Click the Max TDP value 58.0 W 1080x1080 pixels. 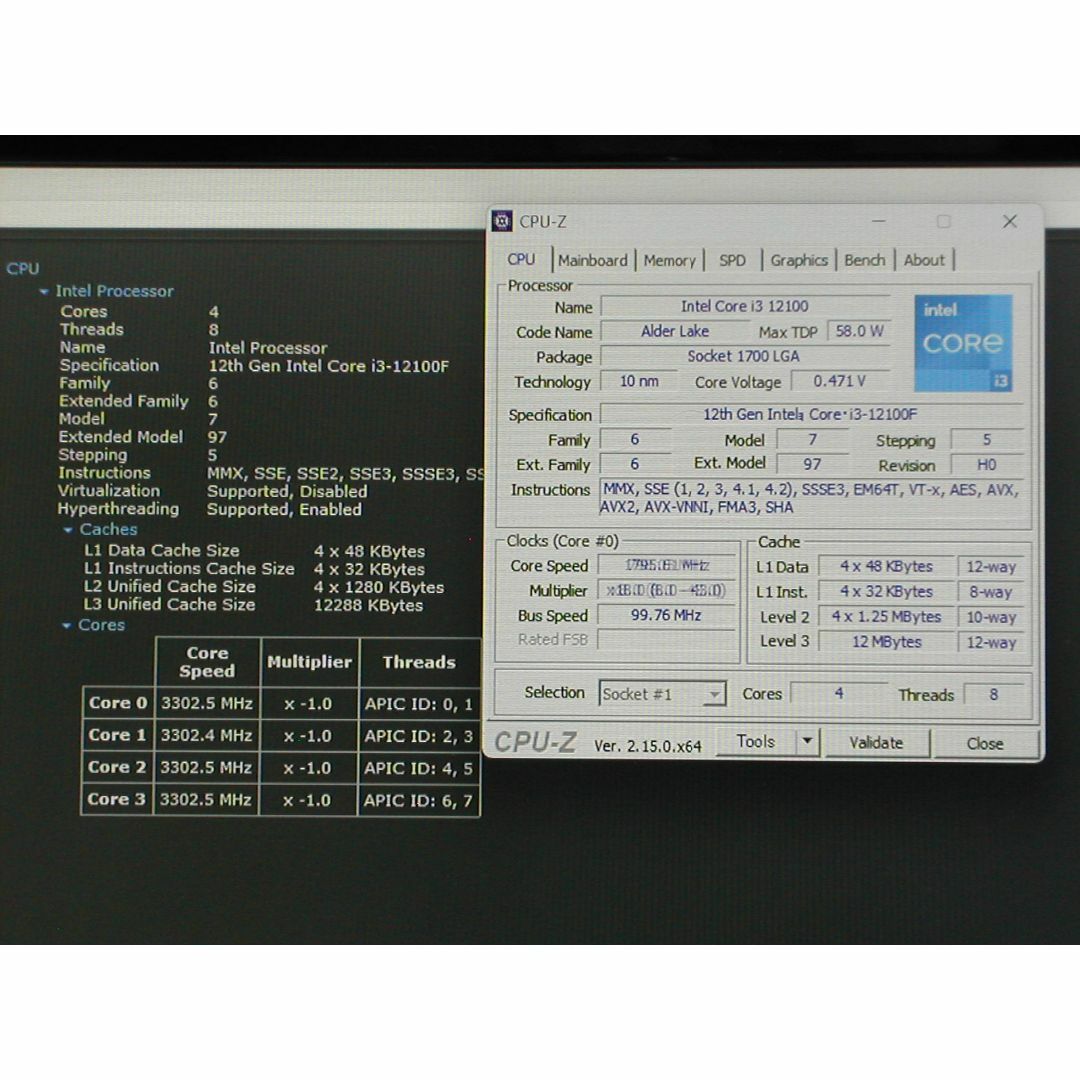pyautogui.click(x=860, y=331)
